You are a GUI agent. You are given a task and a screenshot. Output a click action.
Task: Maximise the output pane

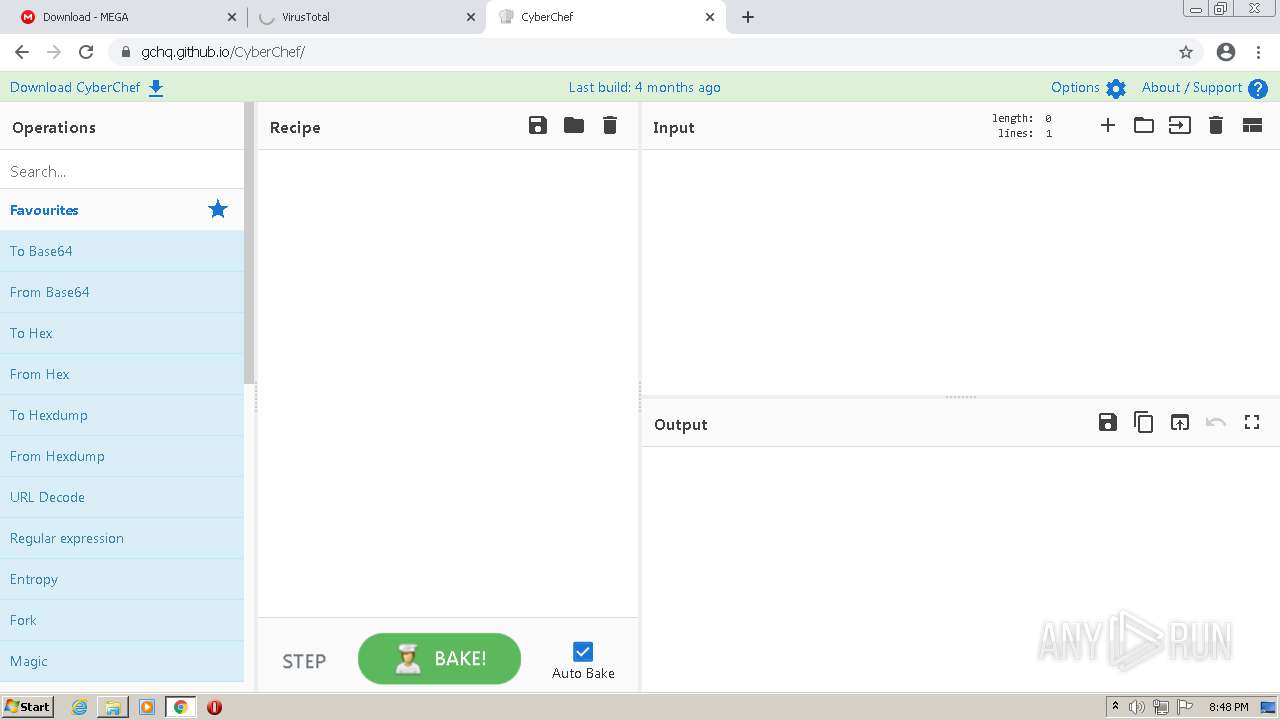pyautogui.click(x=1252, y=422)
